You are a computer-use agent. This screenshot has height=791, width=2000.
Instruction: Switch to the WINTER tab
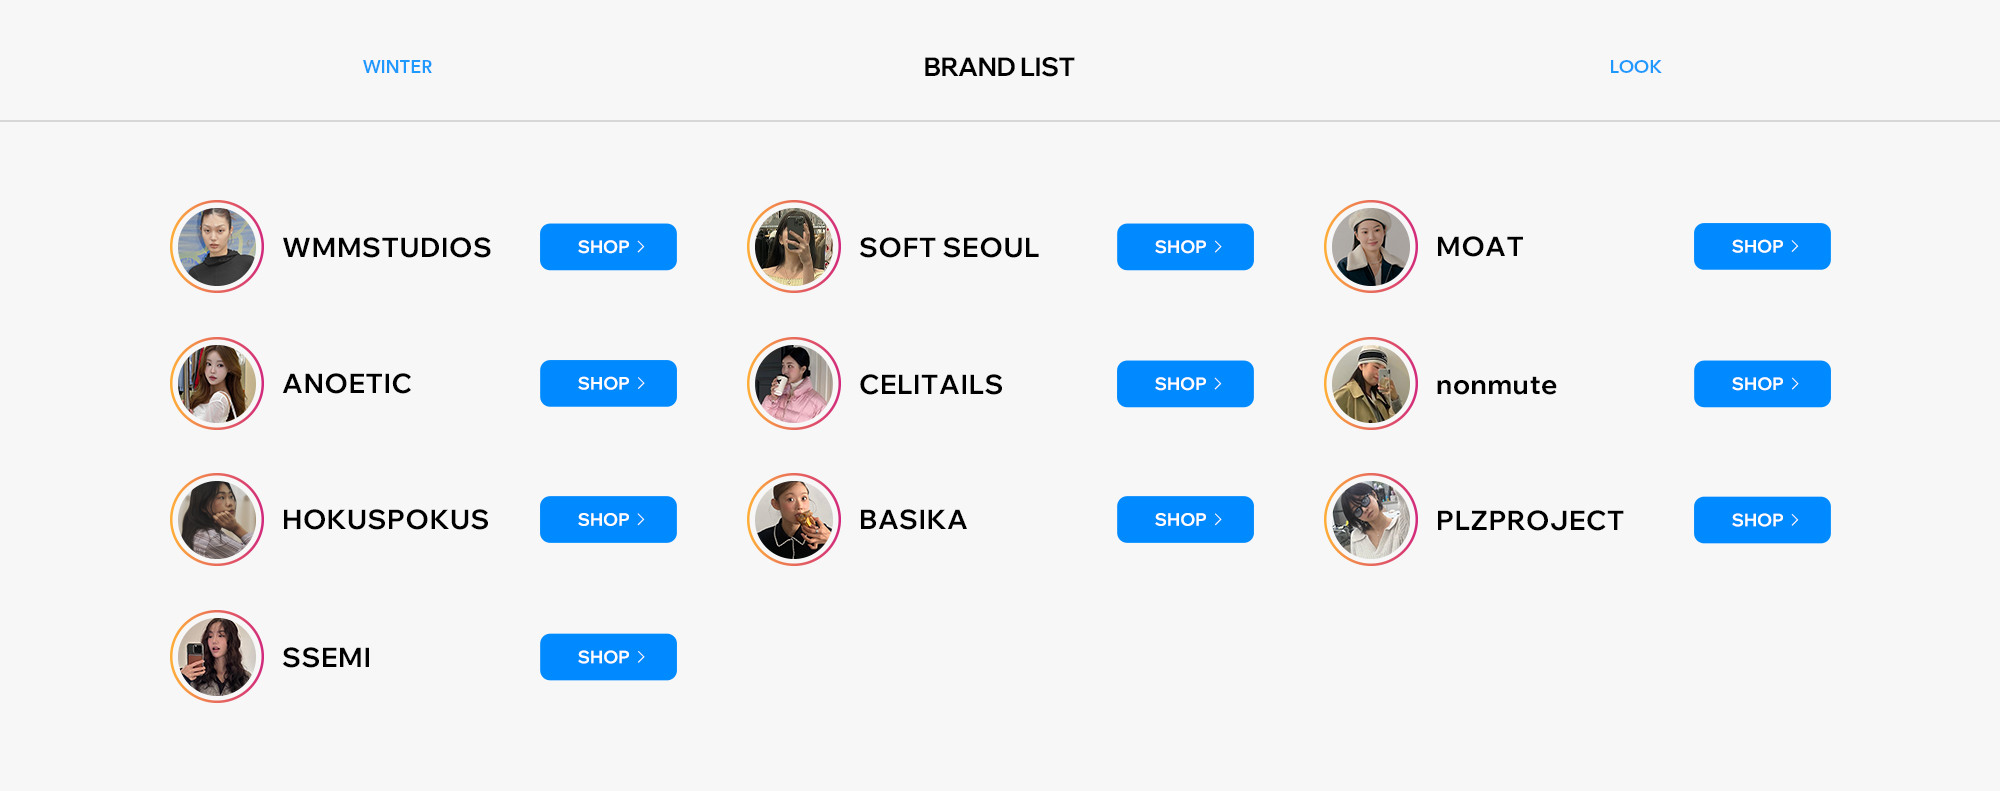(397, 67)
